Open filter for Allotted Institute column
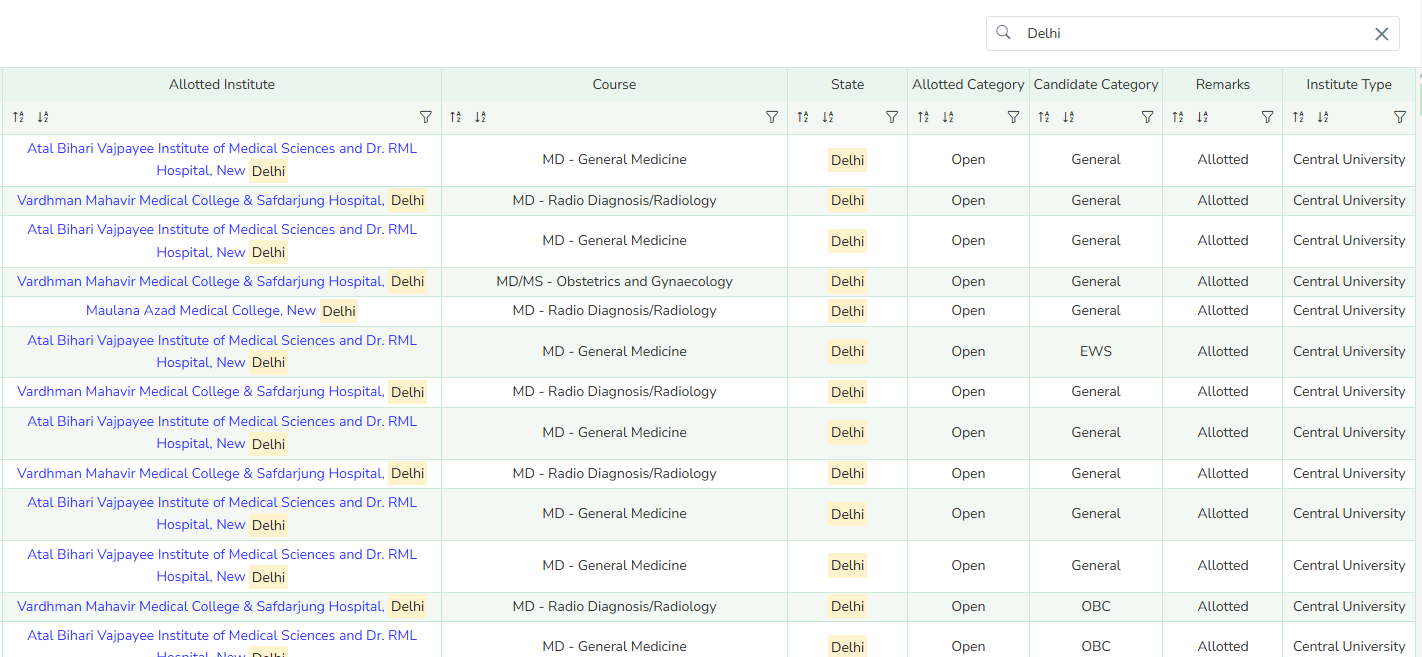Image resolution: width=1422 pixels, height=657 pixels. coord(425,117)
